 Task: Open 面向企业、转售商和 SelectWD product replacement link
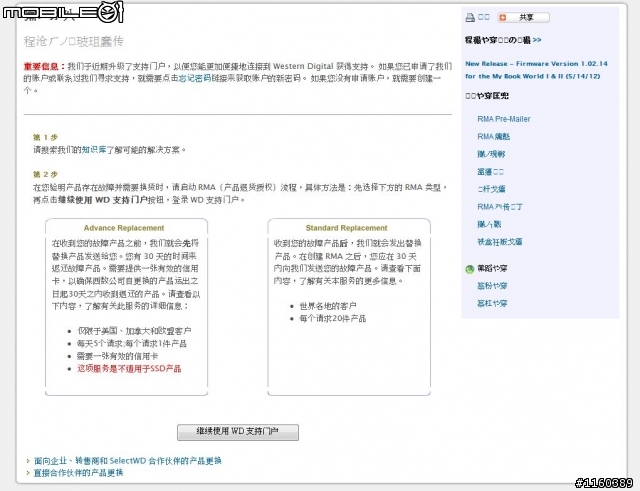point(128,461)
